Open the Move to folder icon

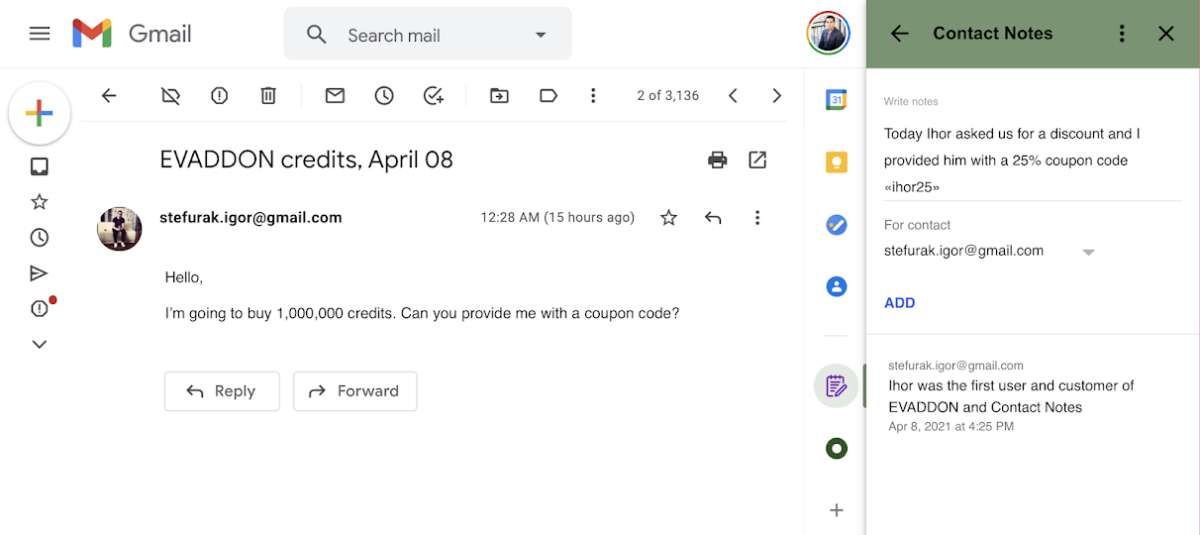tap(498, 96)
